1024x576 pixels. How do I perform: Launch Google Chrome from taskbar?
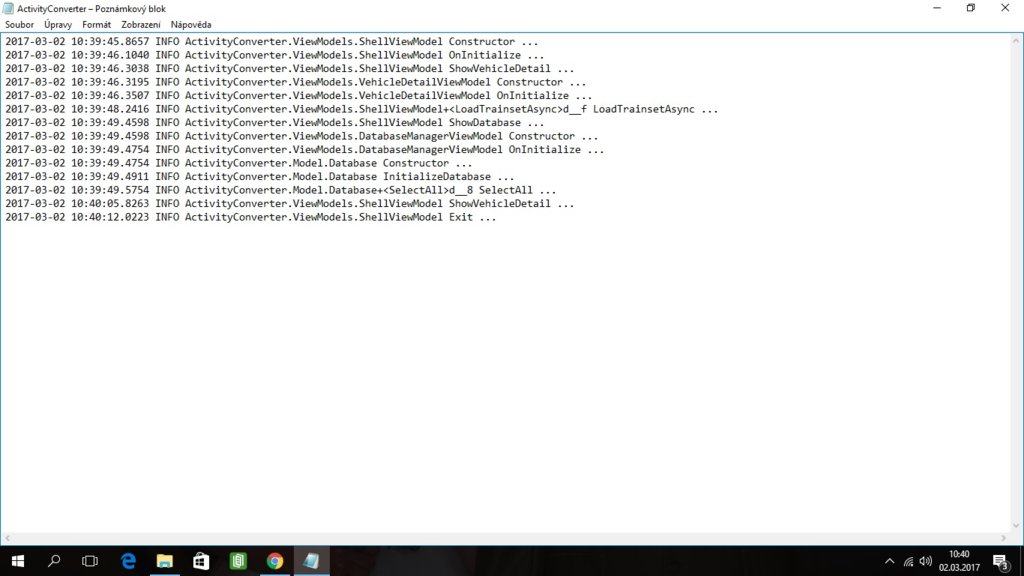pos(274,561)
